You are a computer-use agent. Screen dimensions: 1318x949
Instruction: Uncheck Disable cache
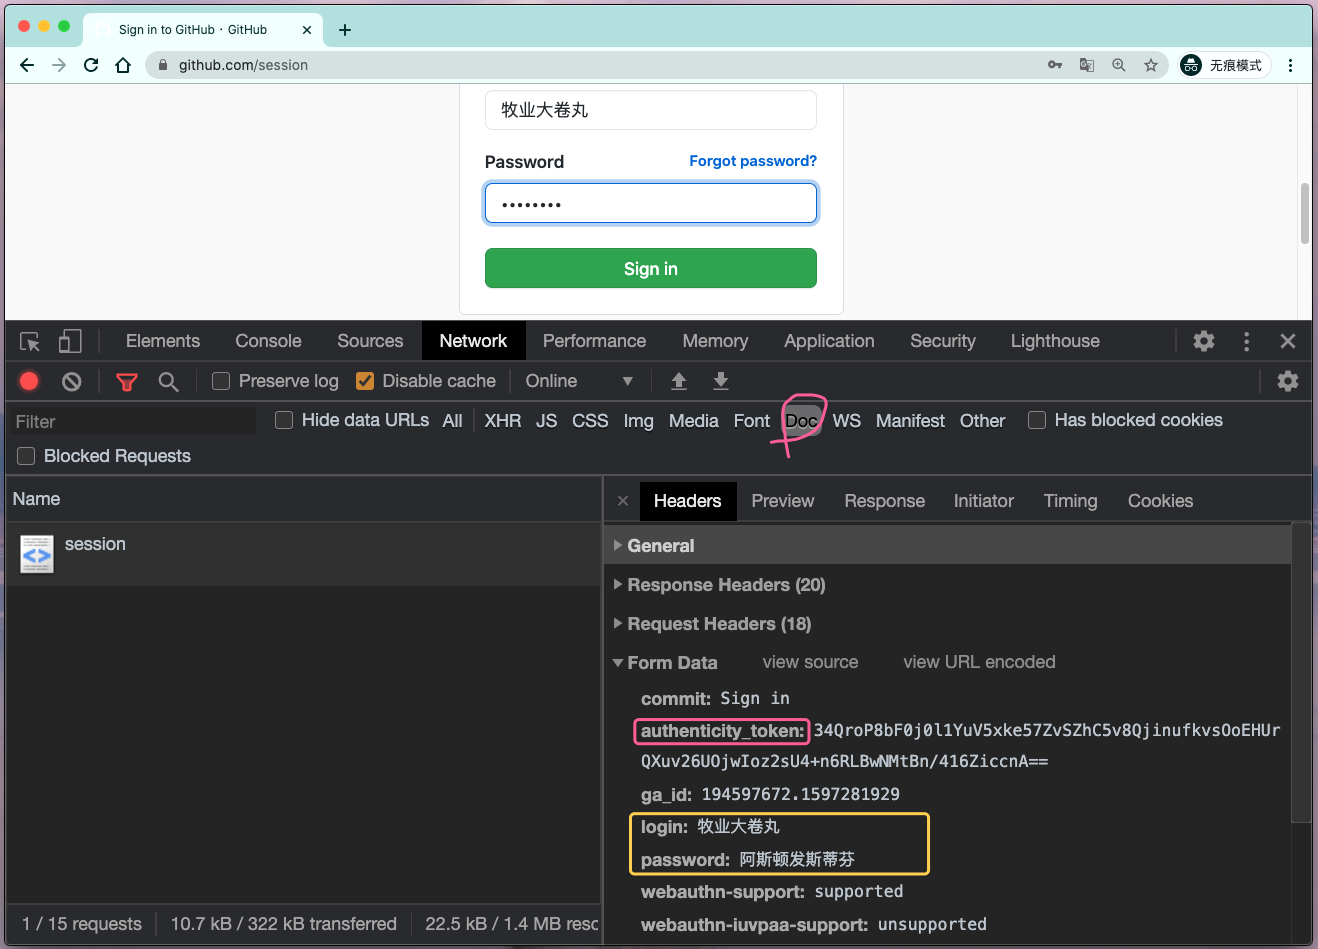(365, 381)
